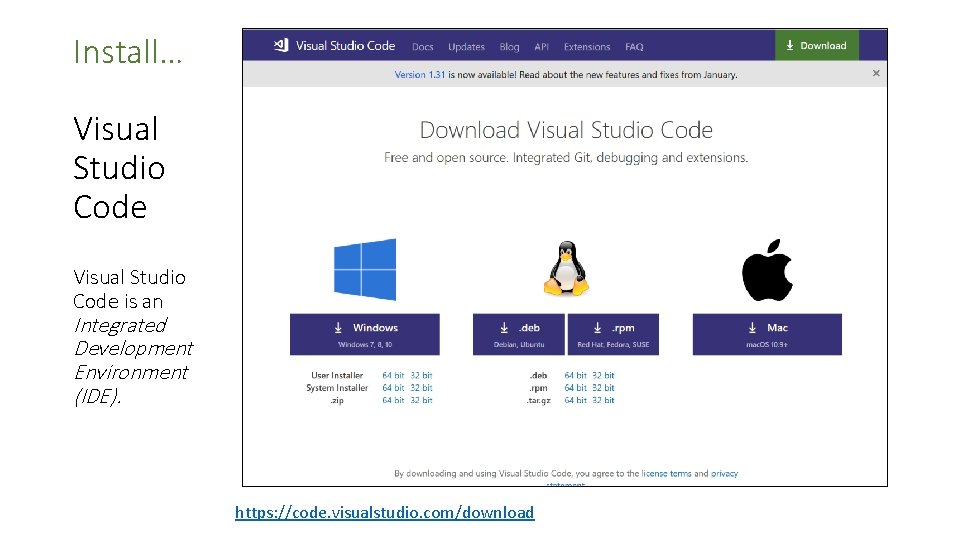Click the Apple logo icon
This screenshot has height=540, width=960.
coord(767,270)
